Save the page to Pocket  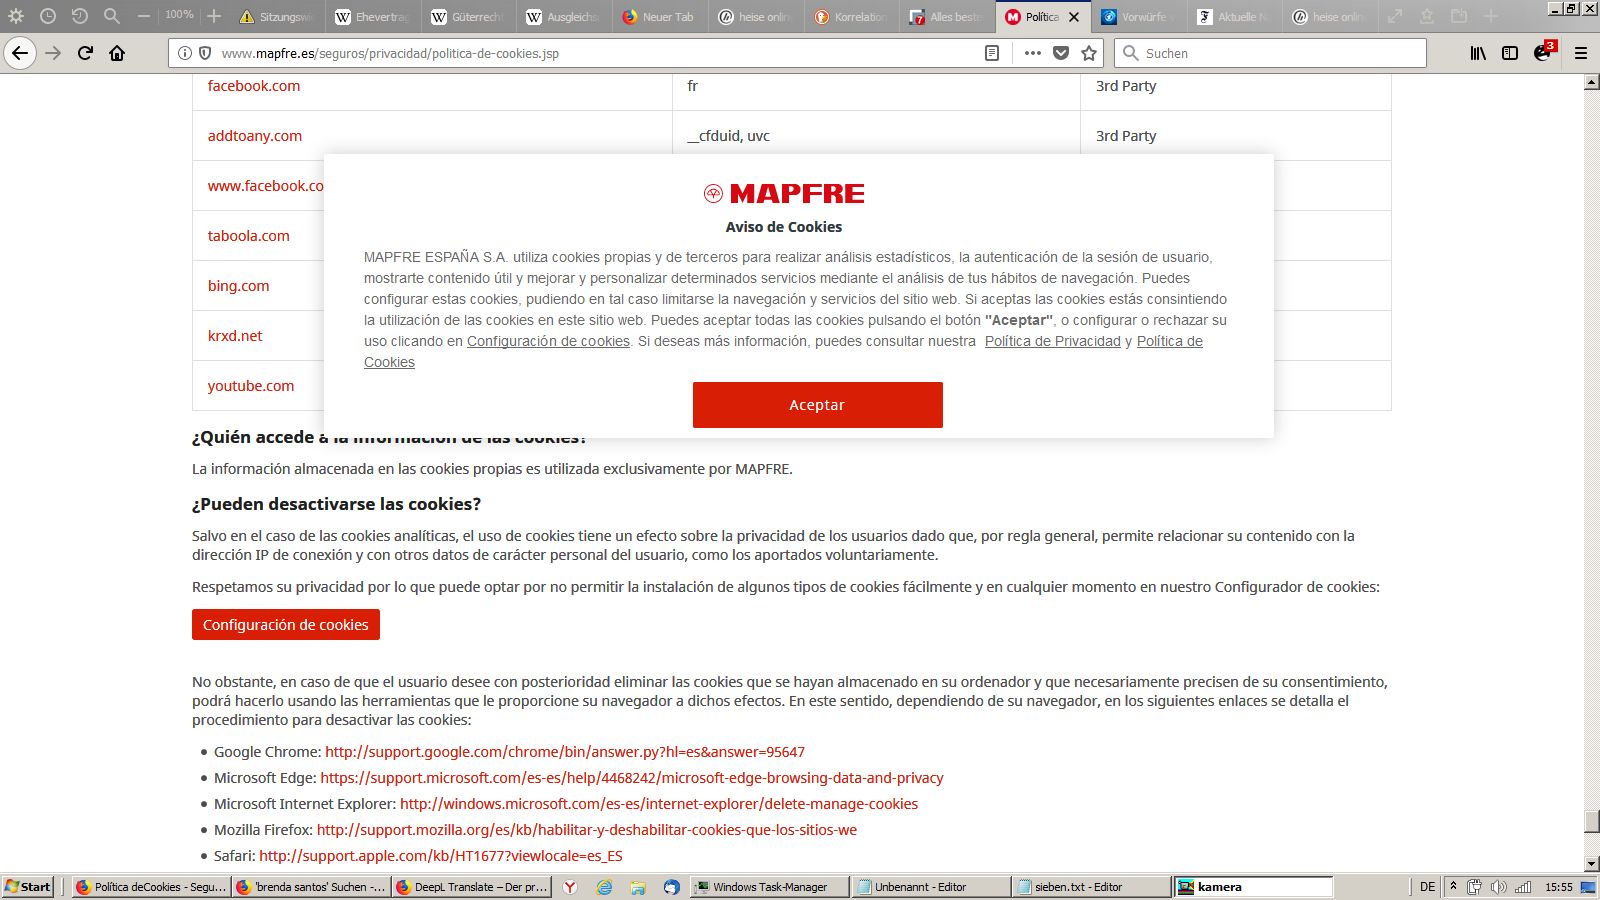coord(1061,53)
